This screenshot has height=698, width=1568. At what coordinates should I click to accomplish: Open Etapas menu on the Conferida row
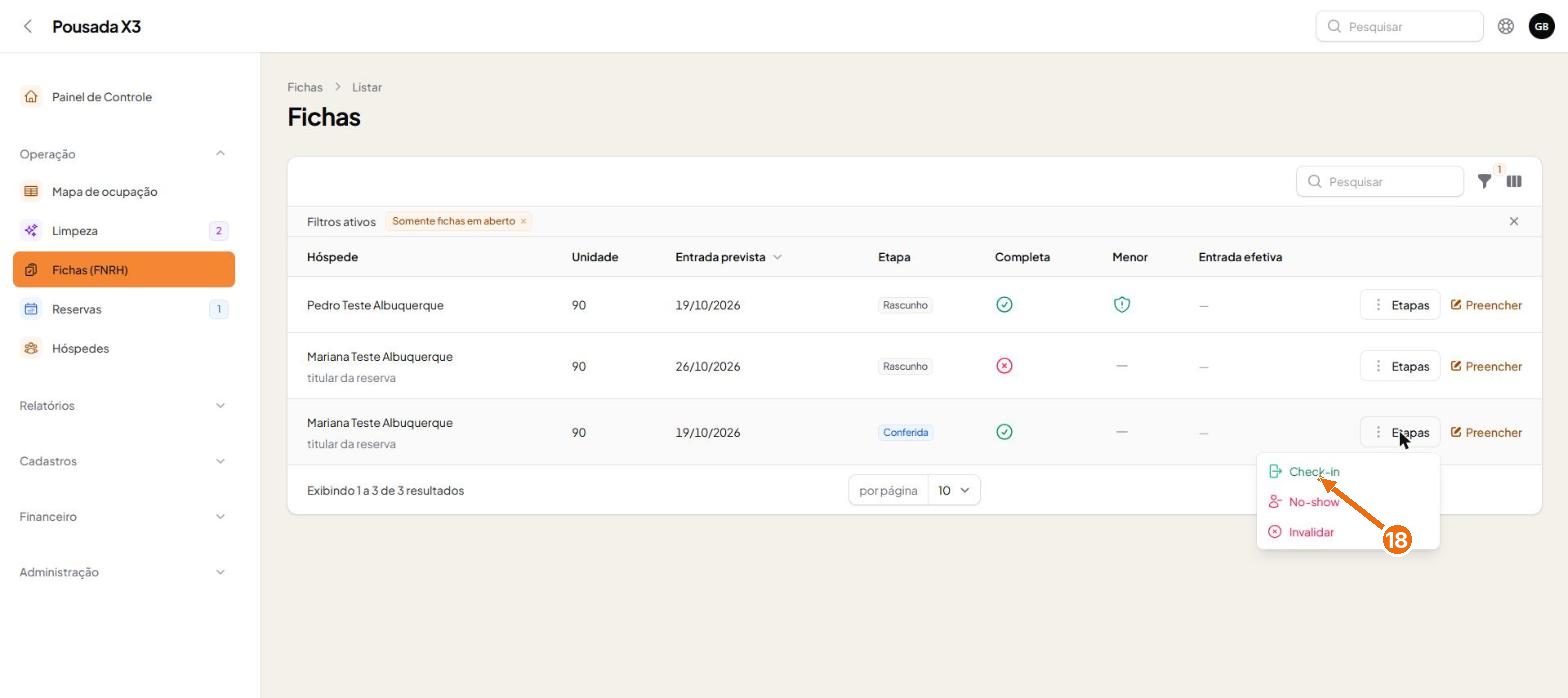pyautogui.click(x=1400, y=432)
